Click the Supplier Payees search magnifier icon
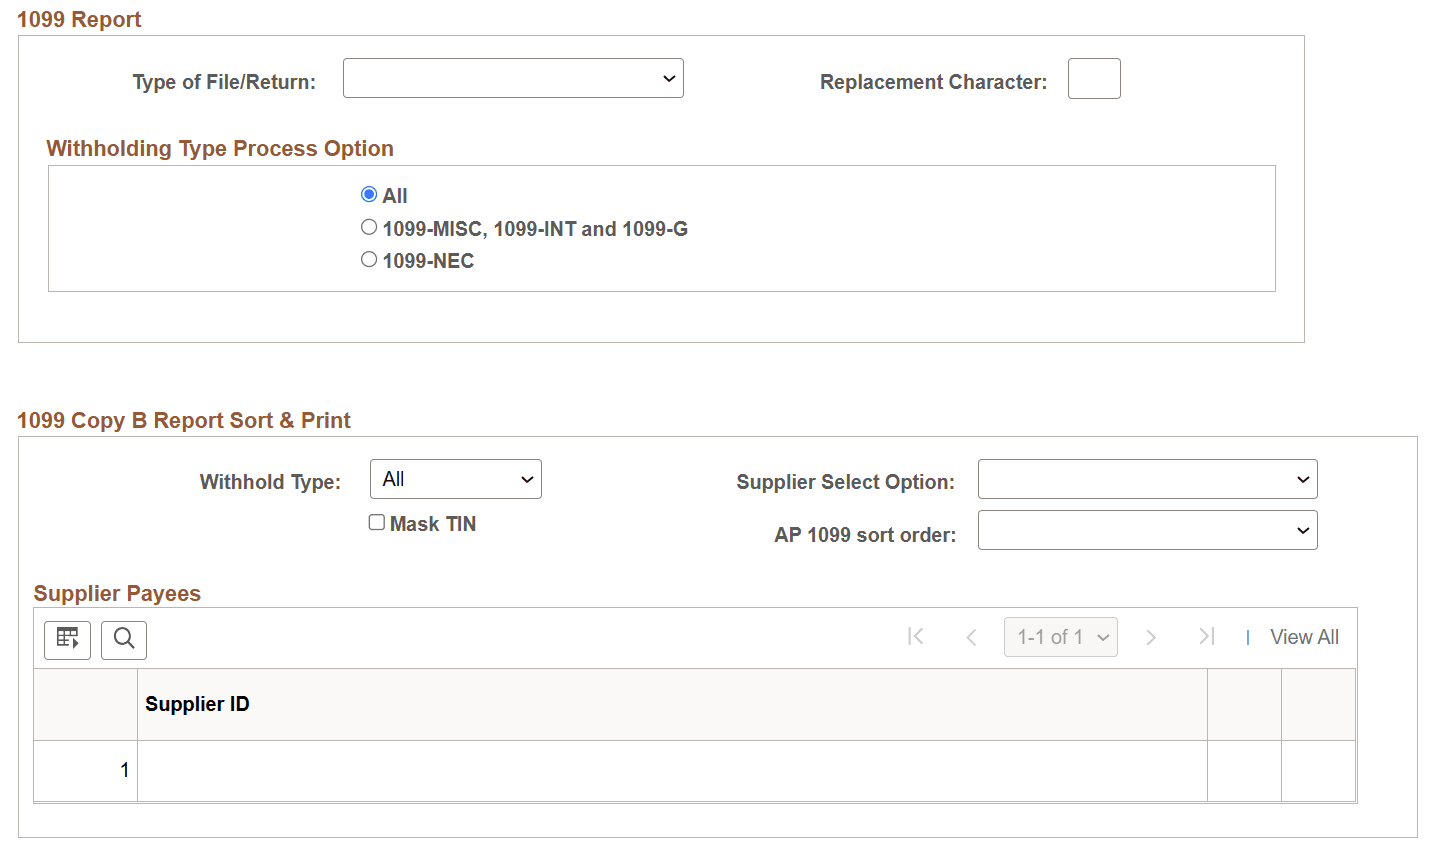This screenshot has height=849, width=1429. point(124,639)
